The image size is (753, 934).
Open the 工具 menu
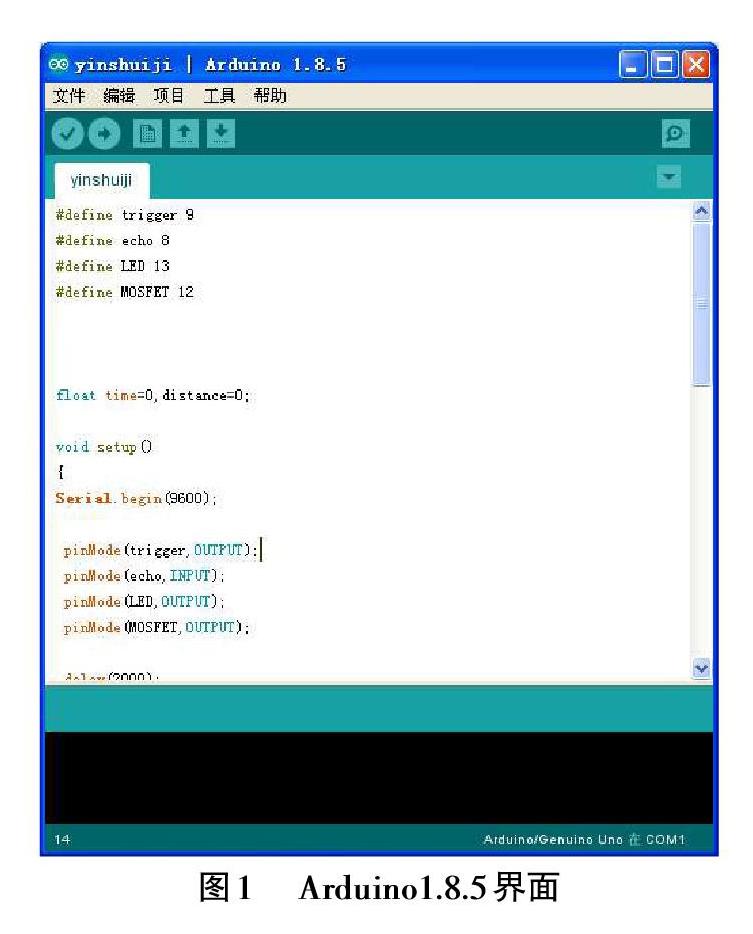[219, 95]
